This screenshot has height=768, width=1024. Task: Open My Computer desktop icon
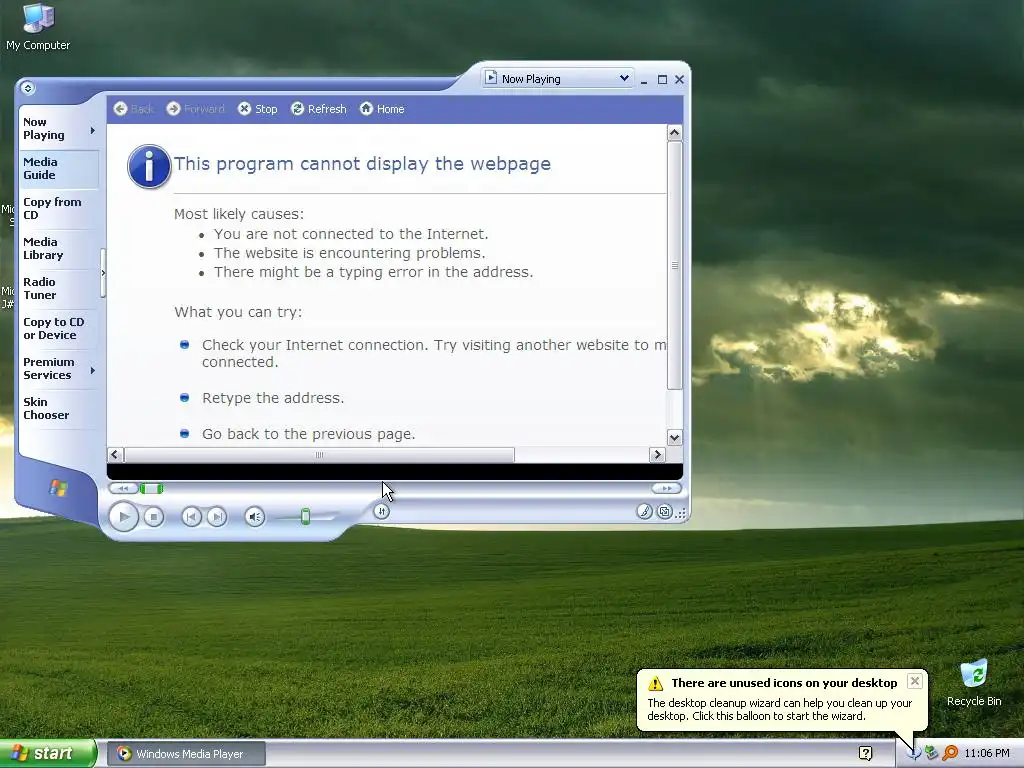(38, 27)
